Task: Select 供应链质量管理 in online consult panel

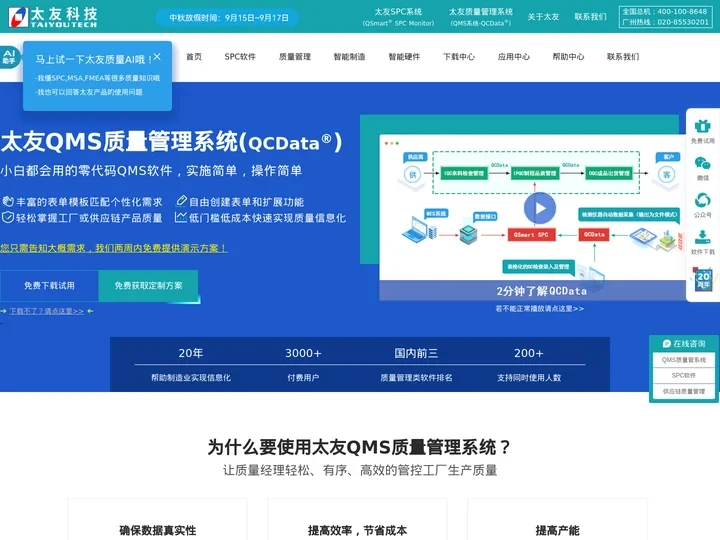Action: (x=684, y=391)
